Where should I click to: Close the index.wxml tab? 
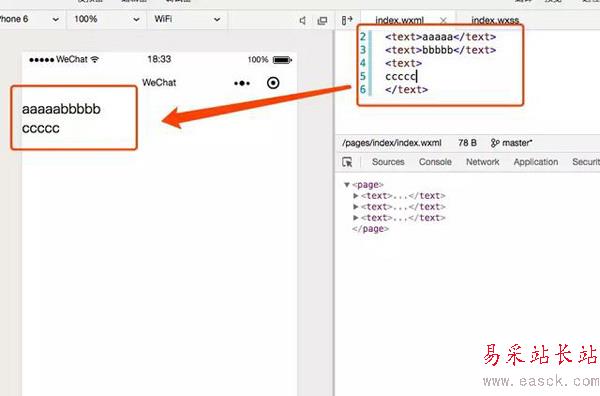[443, 20]
